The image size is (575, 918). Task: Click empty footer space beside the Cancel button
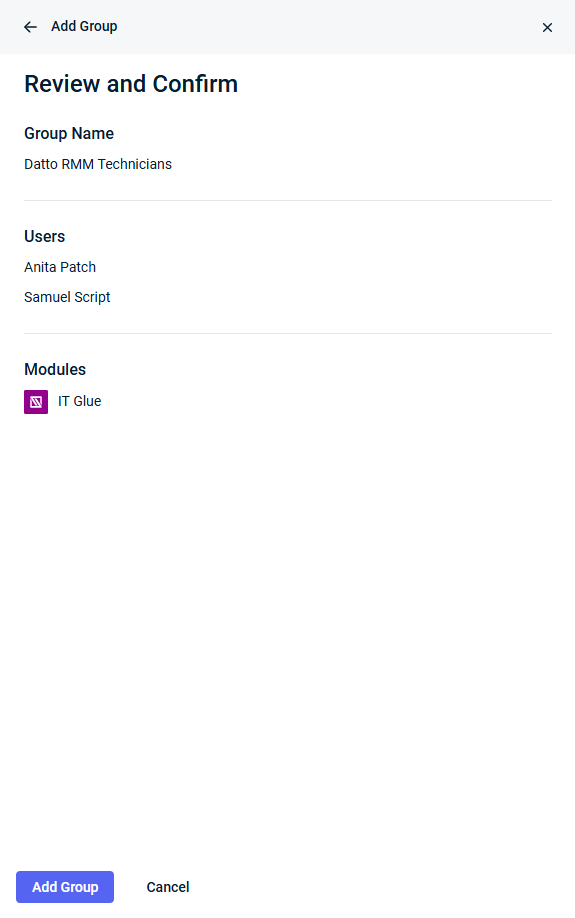coord(381,886)
